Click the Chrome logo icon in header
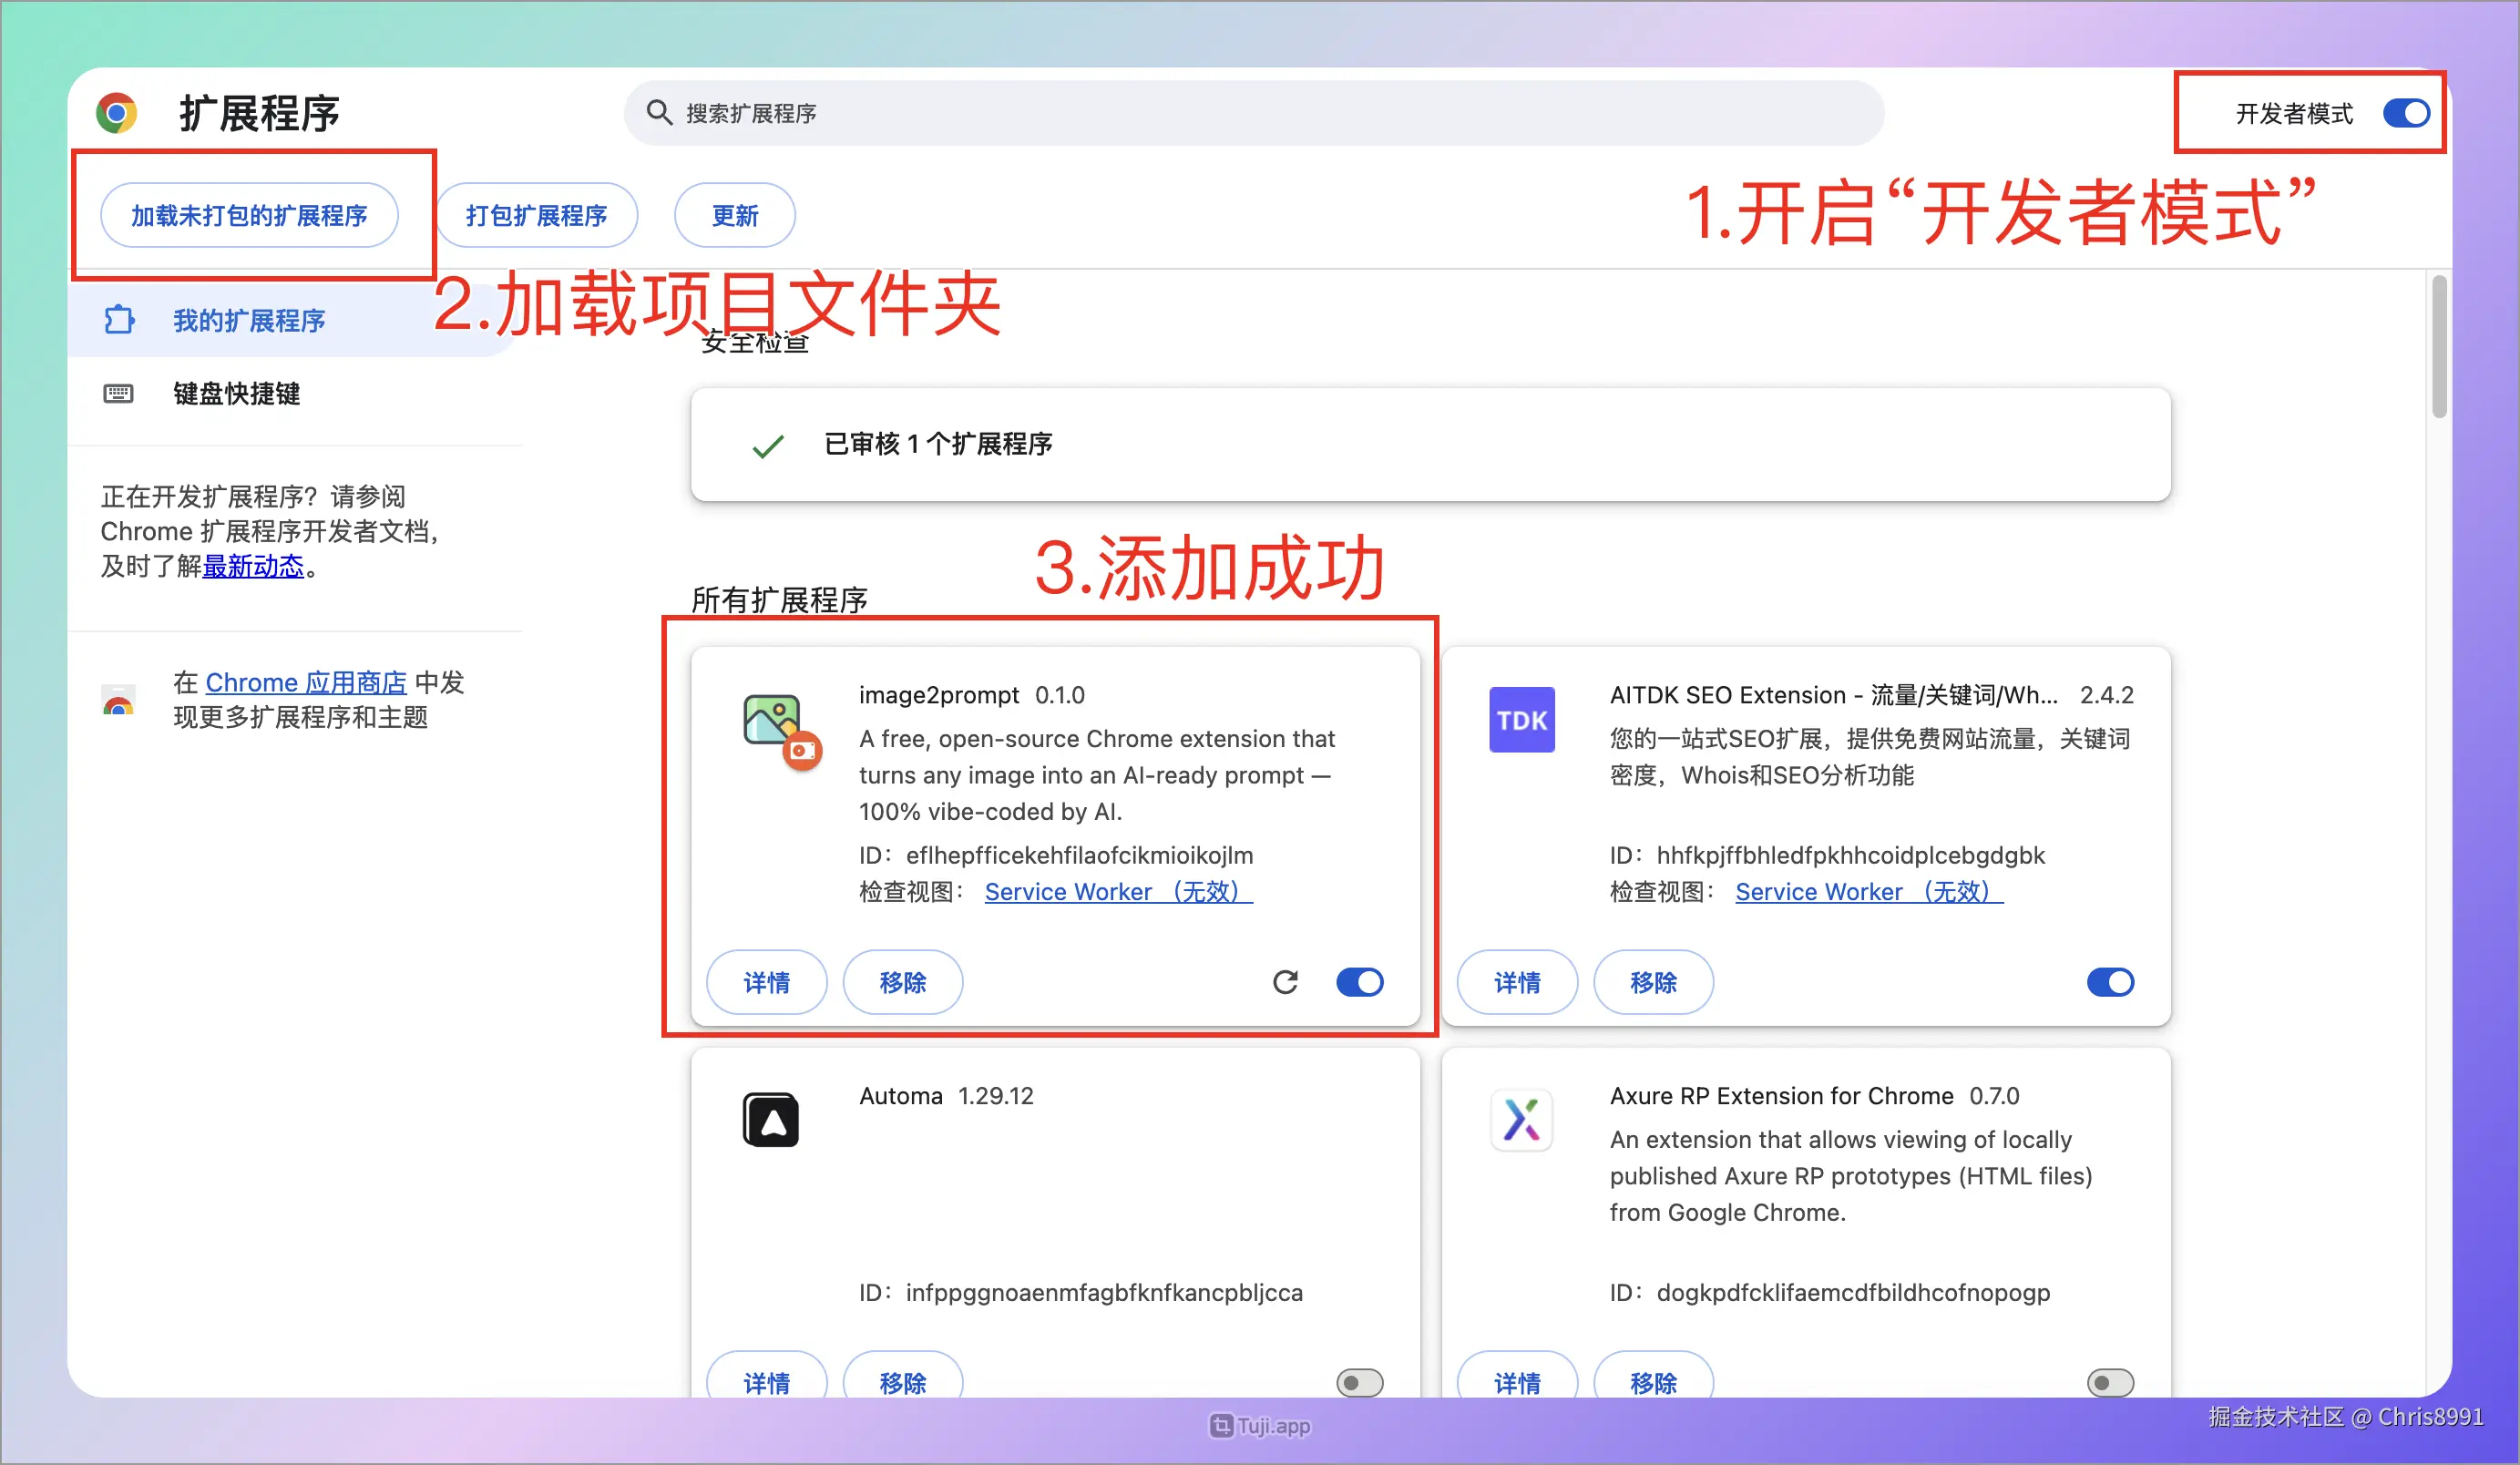Viewport: 2520px width, 1465px height. (x=116, y=113)
